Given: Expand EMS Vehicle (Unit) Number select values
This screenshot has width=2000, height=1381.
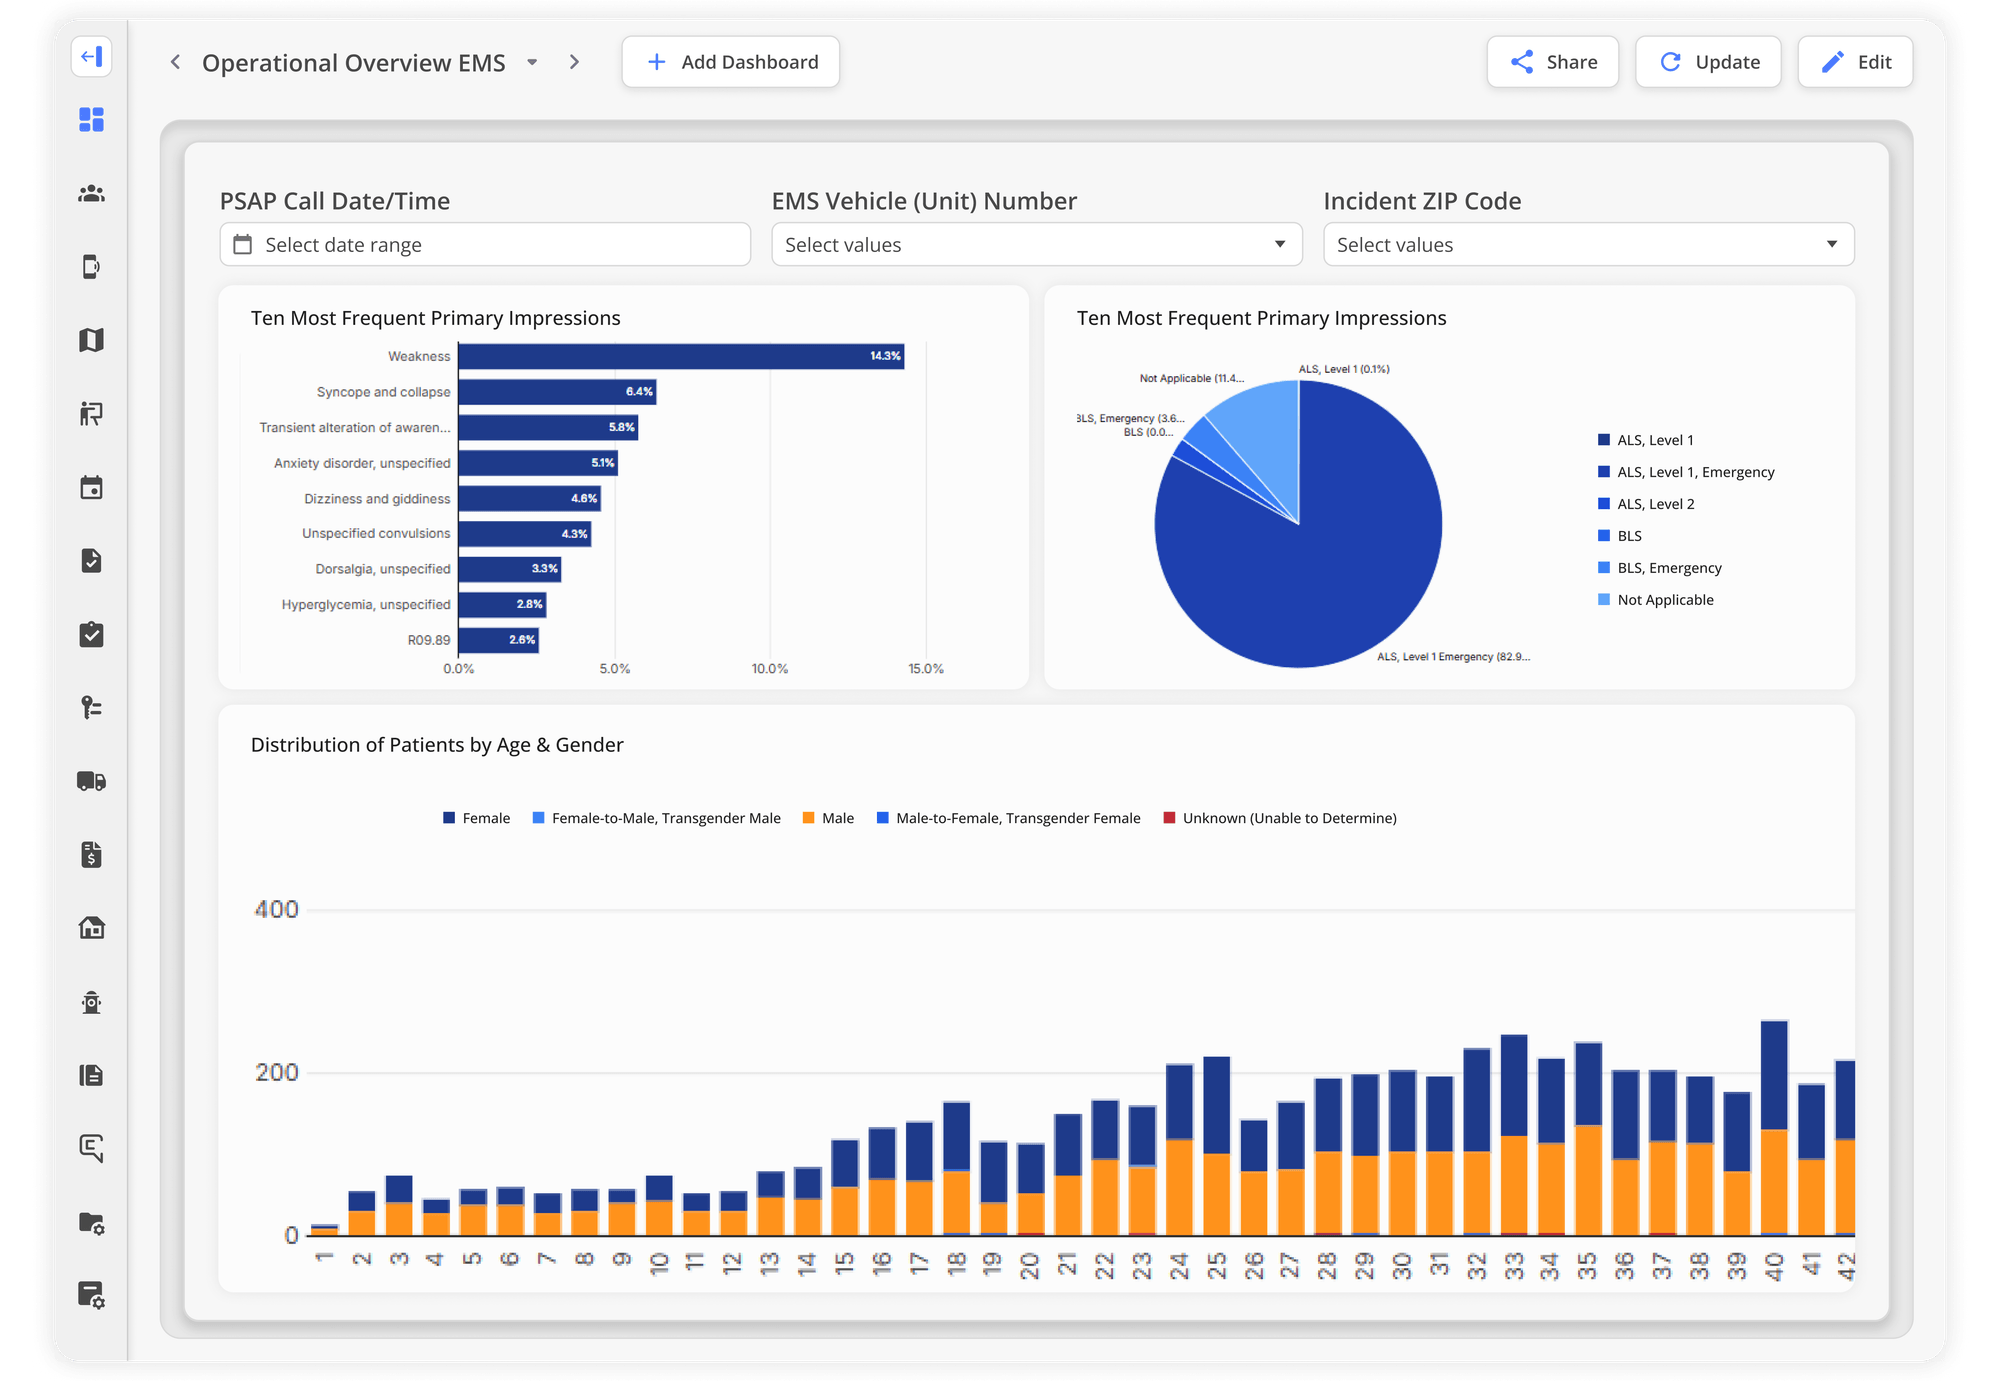Looking at the screenshot, I should click(1037, 244).
